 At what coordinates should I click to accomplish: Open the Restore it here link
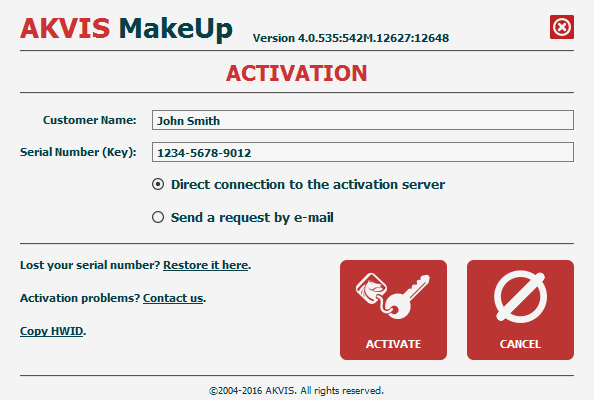(206, 265)
